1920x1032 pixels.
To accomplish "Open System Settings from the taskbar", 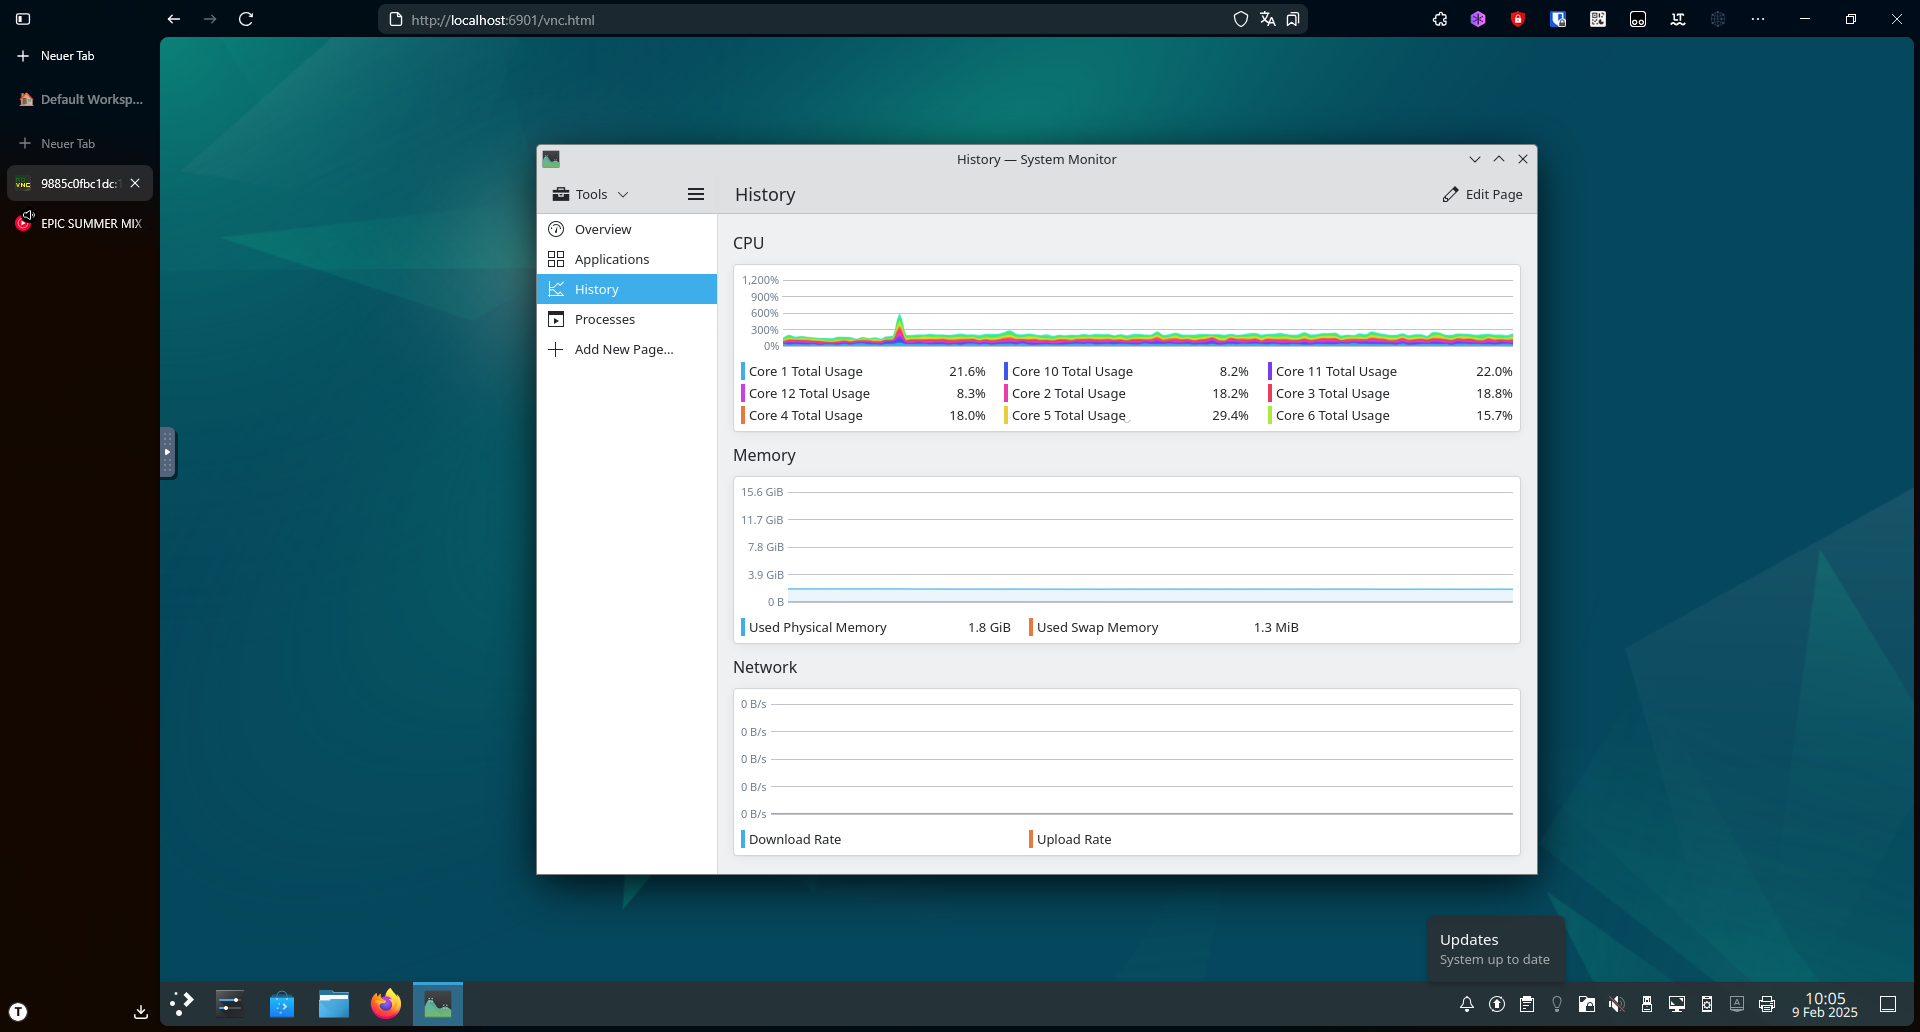I will [230, 1004].
